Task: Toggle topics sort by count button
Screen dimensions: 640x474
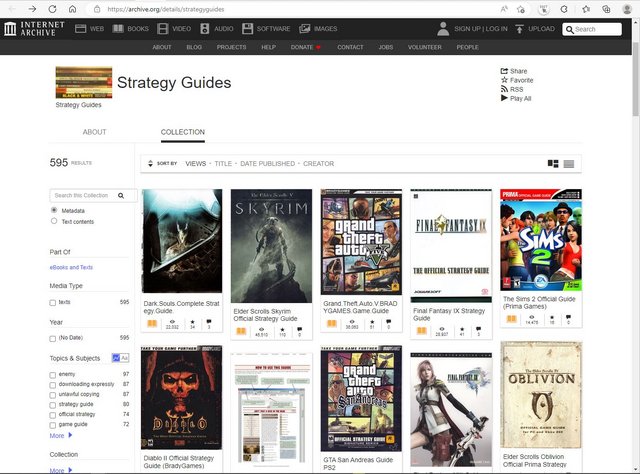Action: (x=116, y=358)
